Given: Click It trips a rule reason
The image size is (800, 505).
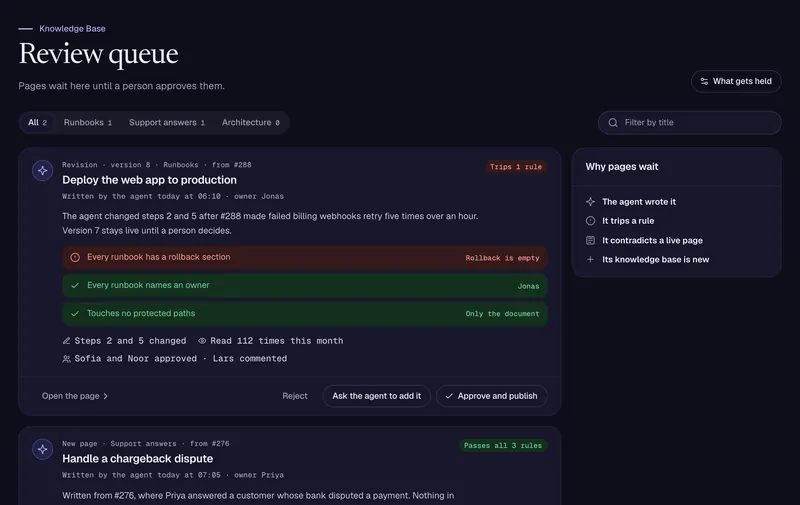Looking at the screenshot, I should pos(628,221).
